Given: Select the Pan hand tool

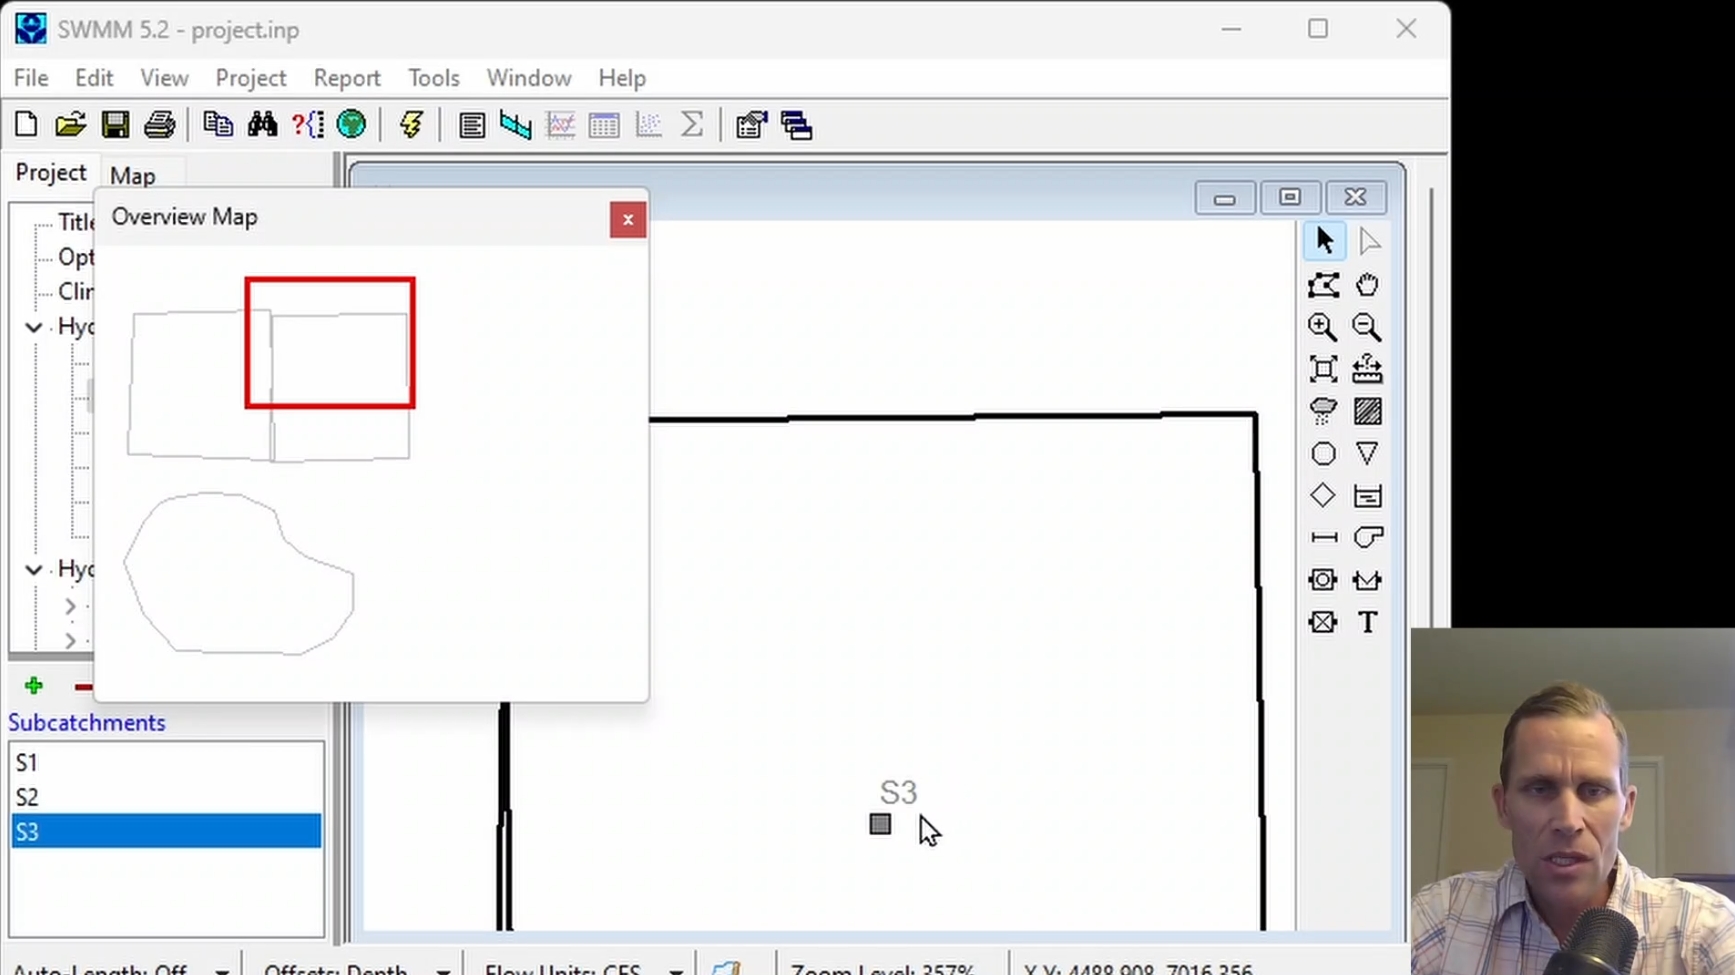Looking at the screenshot, I should click(x=1367, y=285).
